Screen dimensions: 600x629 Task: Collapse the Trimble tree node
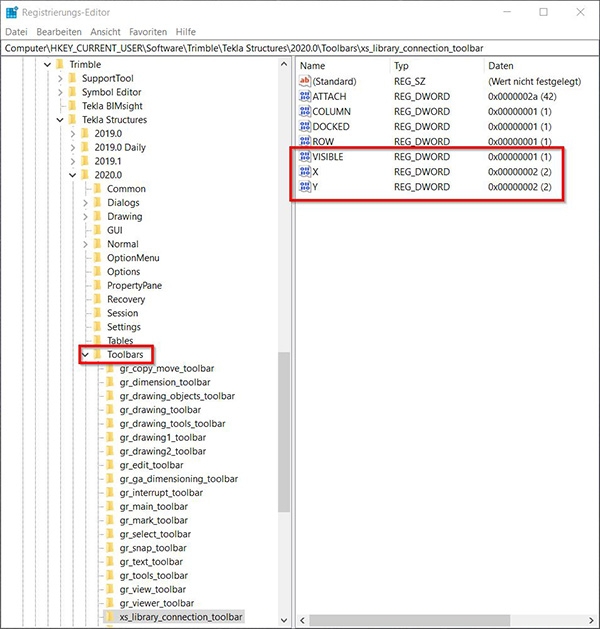point(47,64)
